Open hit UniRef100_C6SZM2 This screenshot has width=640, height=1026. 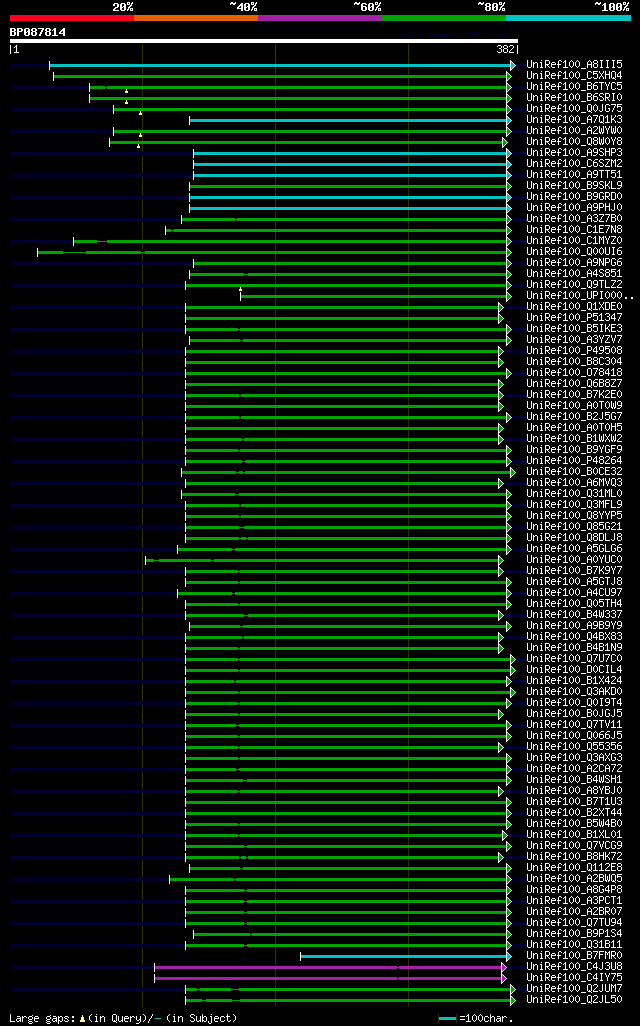574,164
